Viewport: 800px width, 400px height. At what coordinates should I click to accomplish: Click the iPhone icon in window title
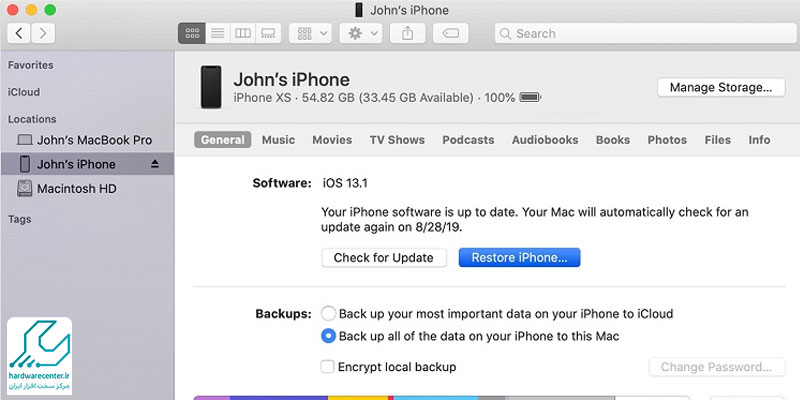(359, 10)
